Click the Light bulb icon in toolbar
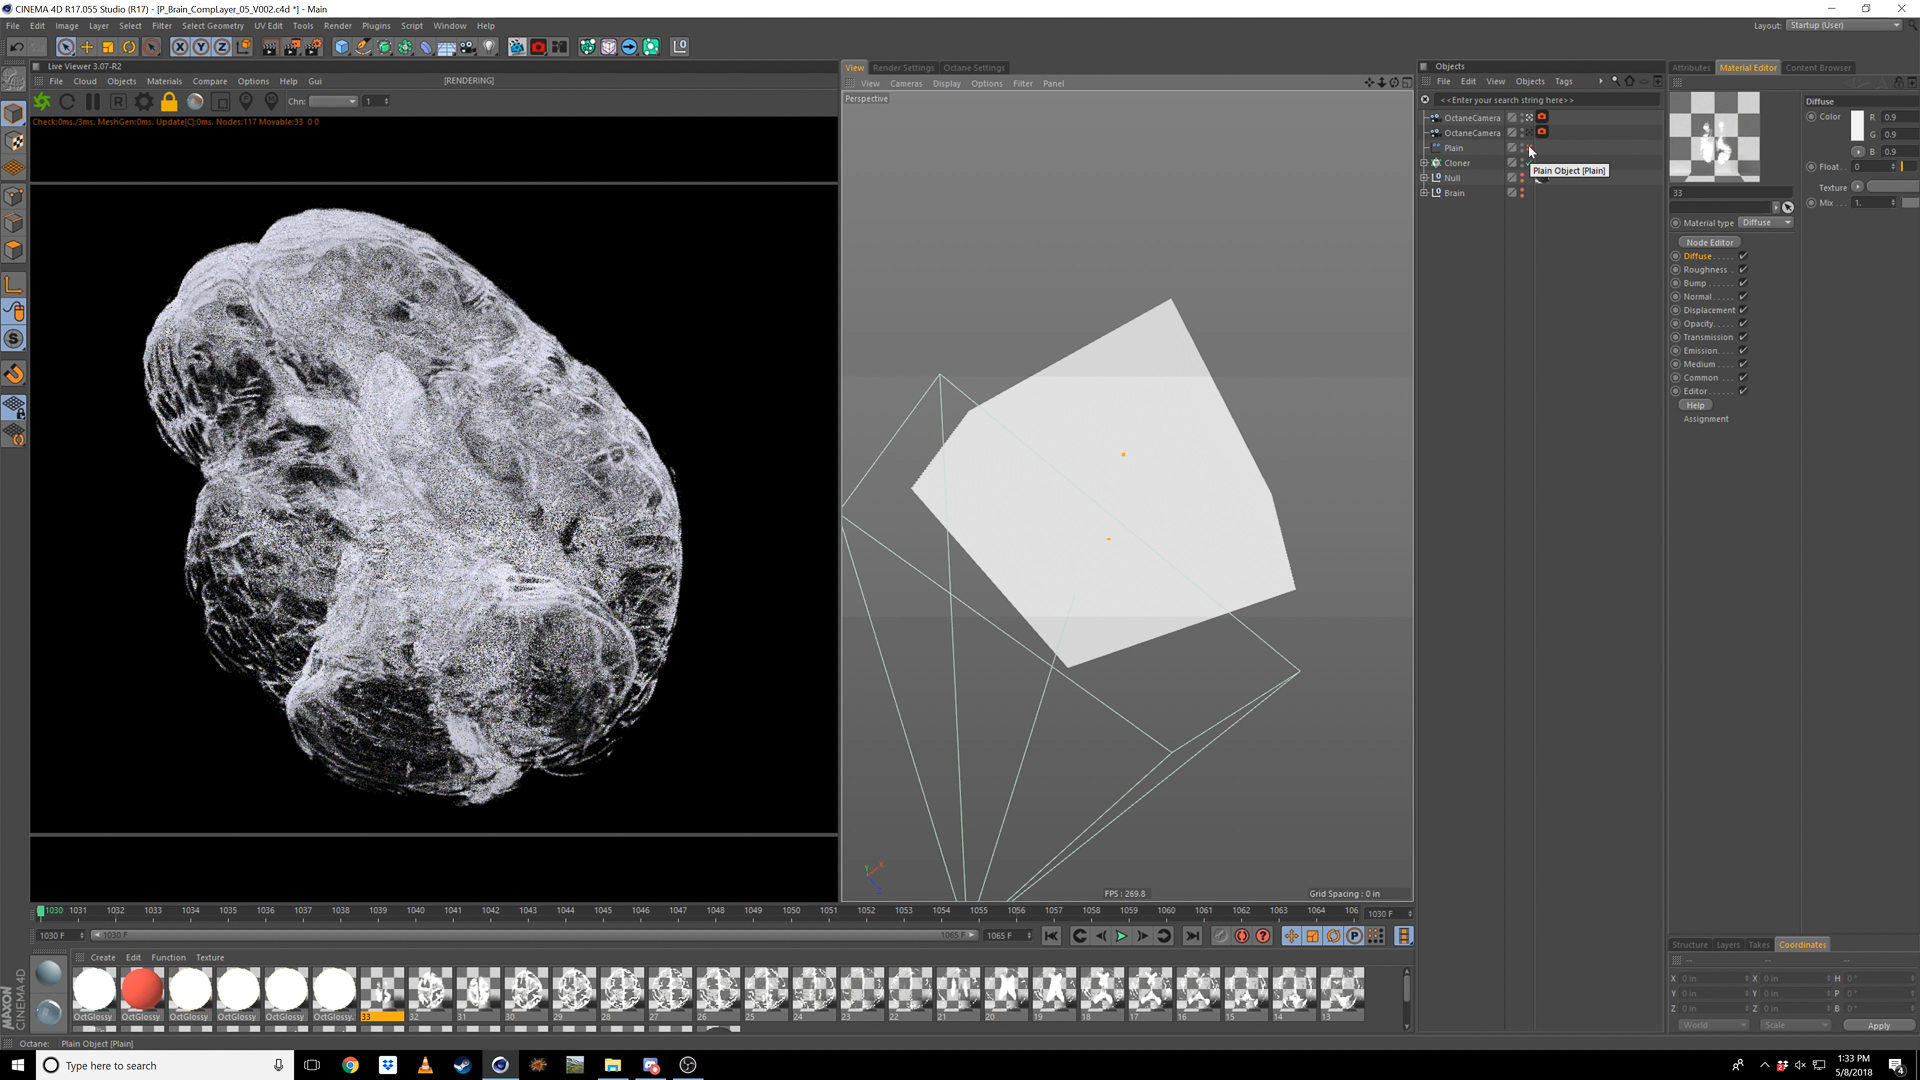This screenshot has width=1920, height=1080. (x=489, y=47)
